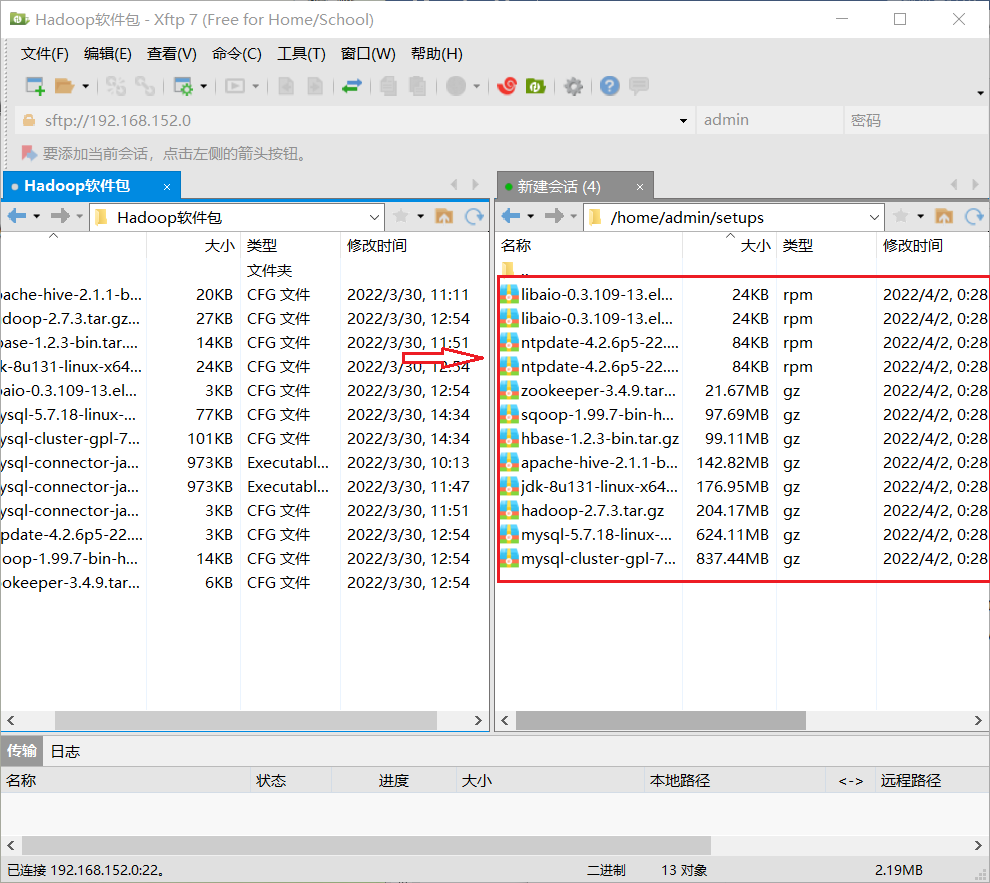This screenshot has height=883, width=990.
Task: Sort remote files by 类型 column
Action: coord(826,246)
